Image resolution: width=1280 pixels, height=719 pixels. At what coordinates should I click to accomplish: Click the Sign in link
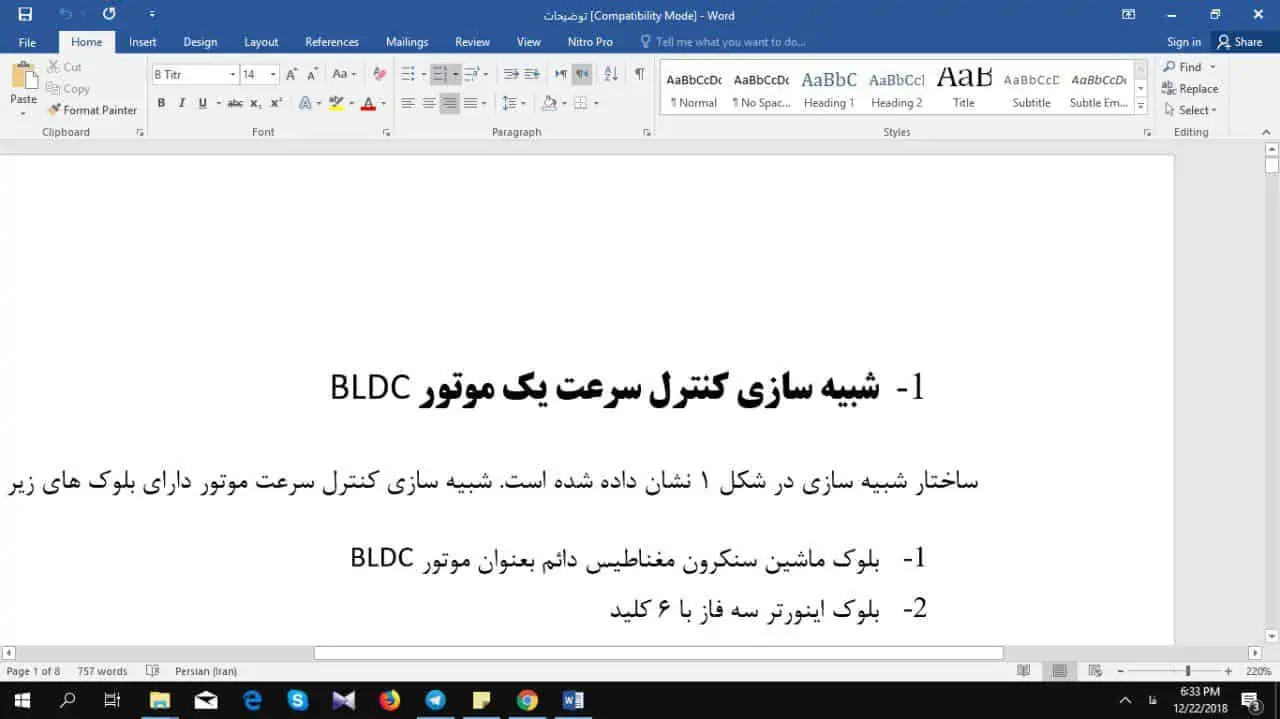(1184, 42)
